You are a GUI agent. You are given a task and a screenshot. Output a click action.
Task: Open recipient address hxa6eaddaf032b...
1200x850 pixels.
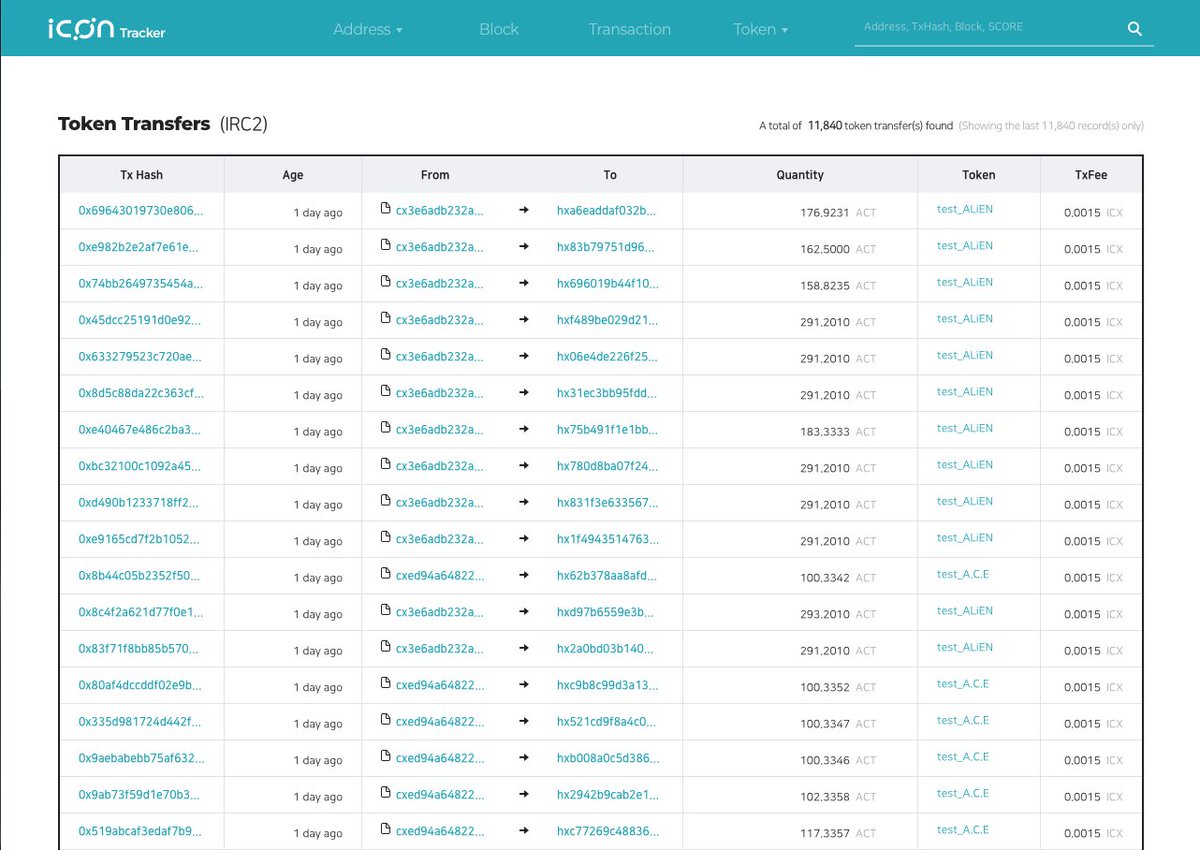pyautogui.click(x=607, y=211)
